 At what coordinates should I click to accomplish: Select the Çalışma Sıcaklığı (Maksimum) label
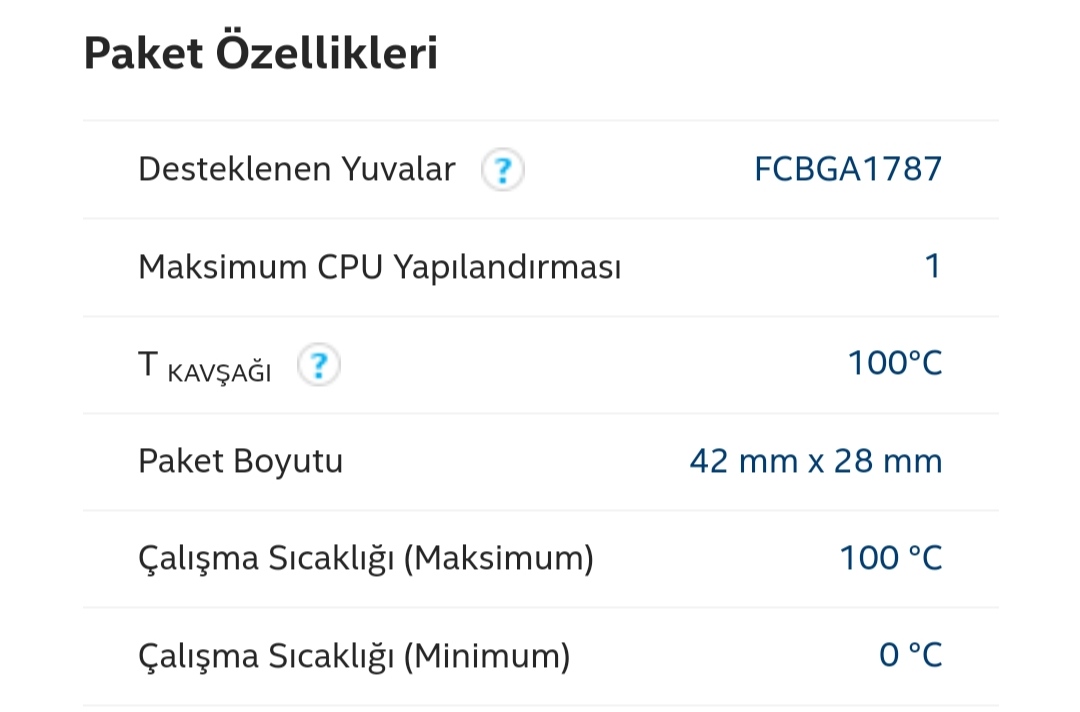[x=366, y=558]
